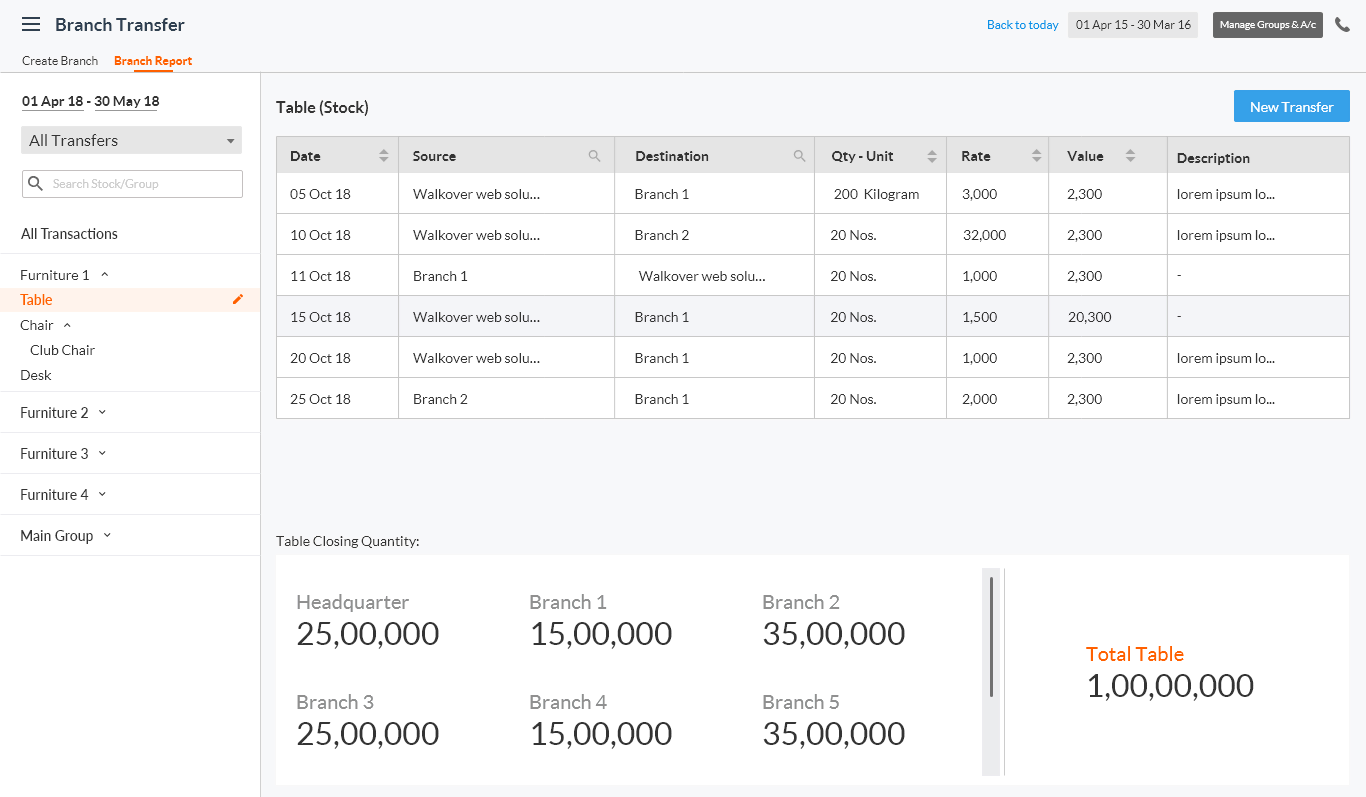This screenshot has height=797, width=1366.
Task: Expand the Main Group section
Action: click(x=107, y=535)
